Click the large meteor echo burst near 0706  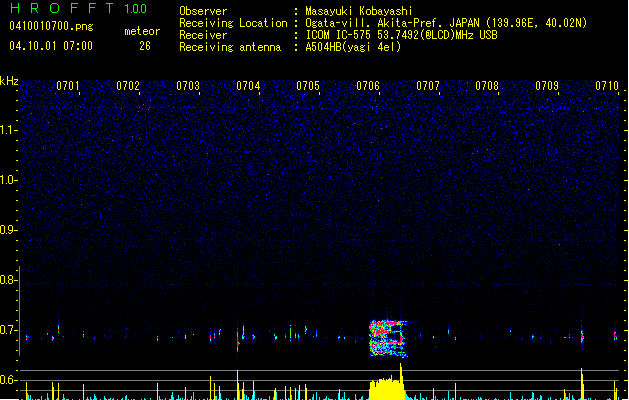pos(388,338)
